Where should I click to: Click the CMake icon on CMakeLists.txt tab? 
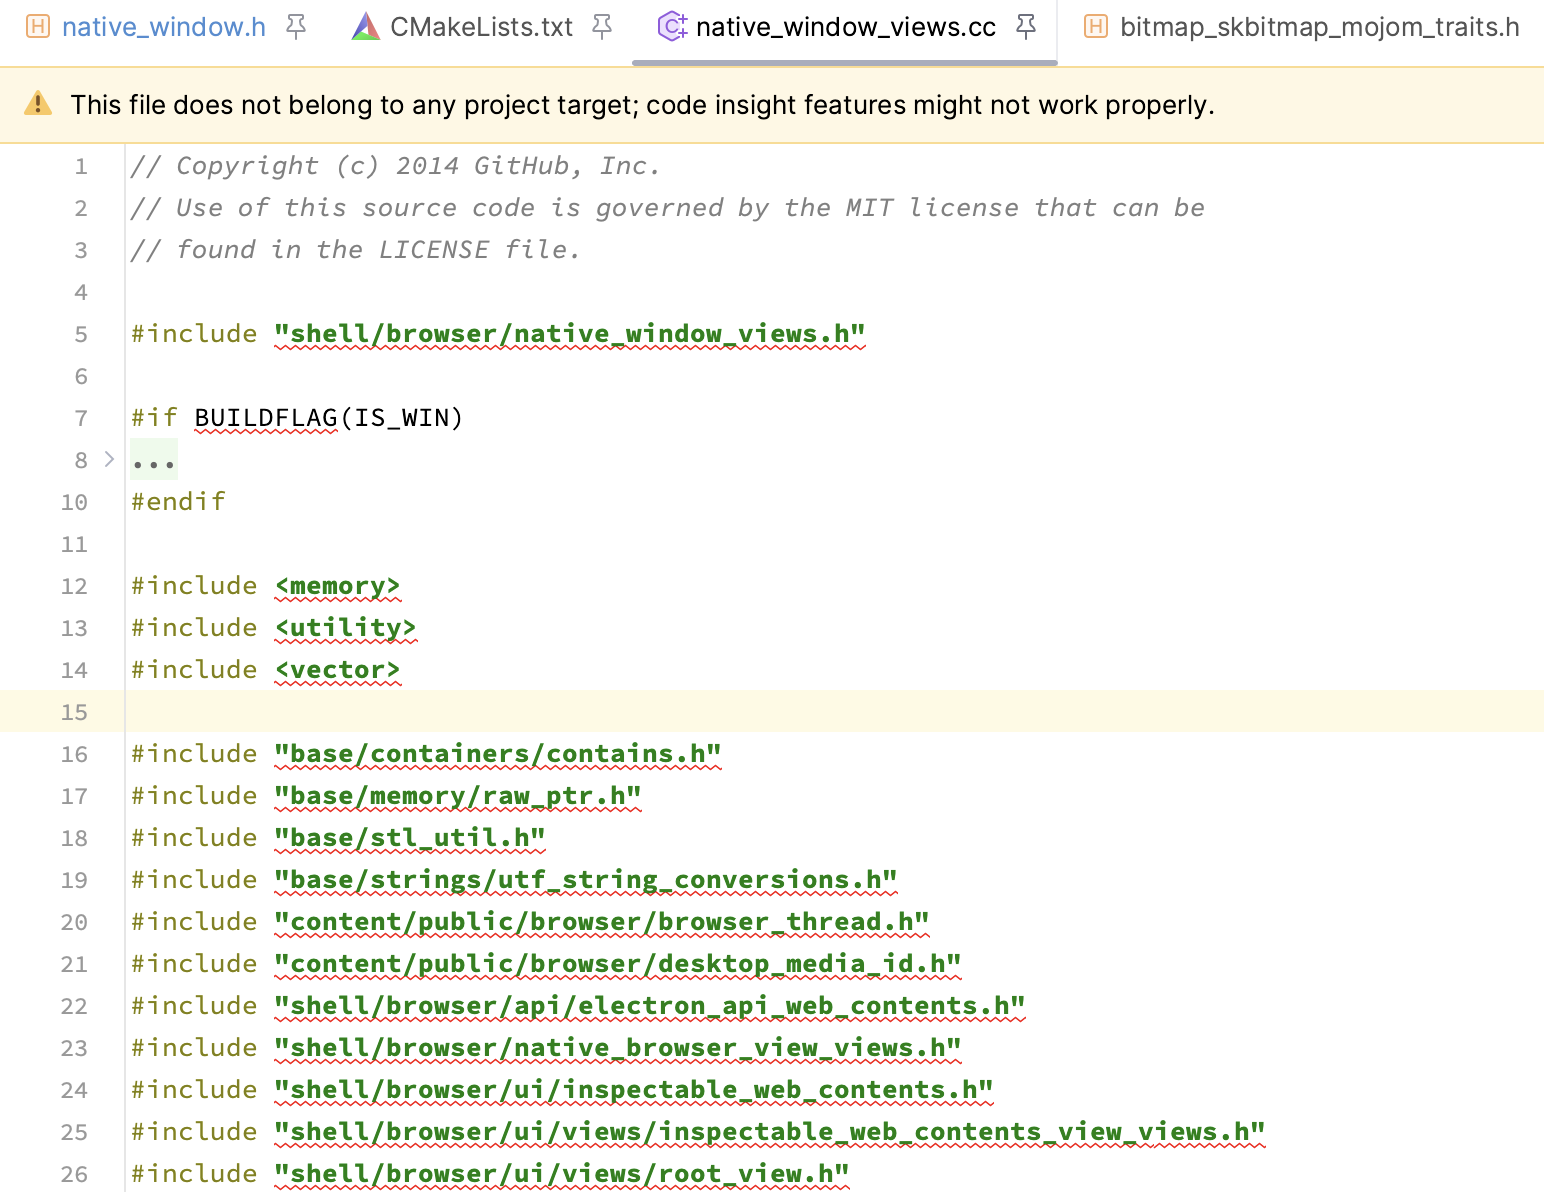(366, 26)
